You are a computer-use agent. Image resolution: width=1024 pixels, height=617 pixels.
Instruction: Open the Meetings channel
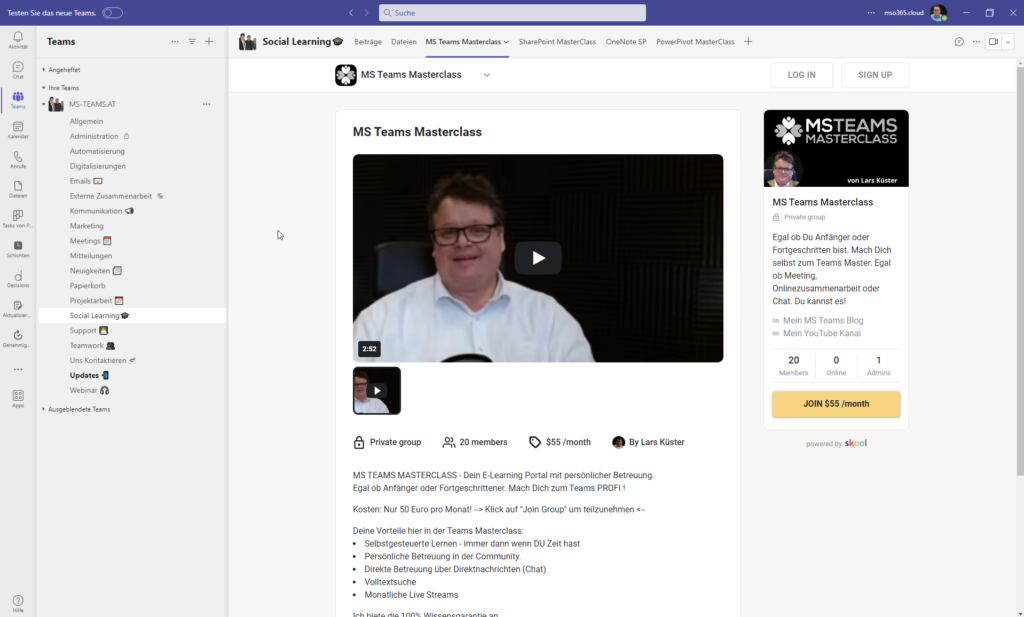85,241
